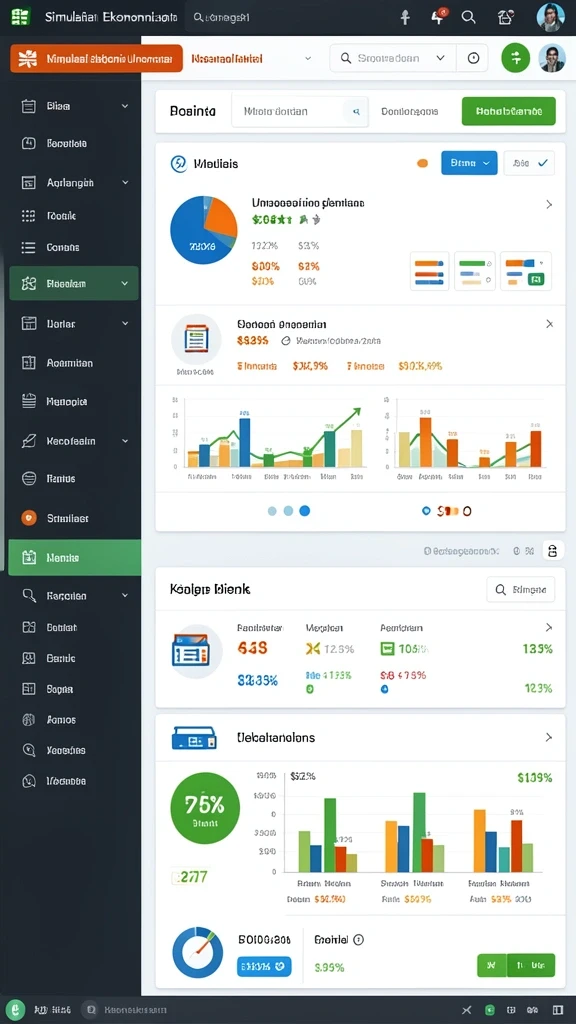Click the ticket icon in the Kóolgre Blienk panel

[x=191, y=650]
